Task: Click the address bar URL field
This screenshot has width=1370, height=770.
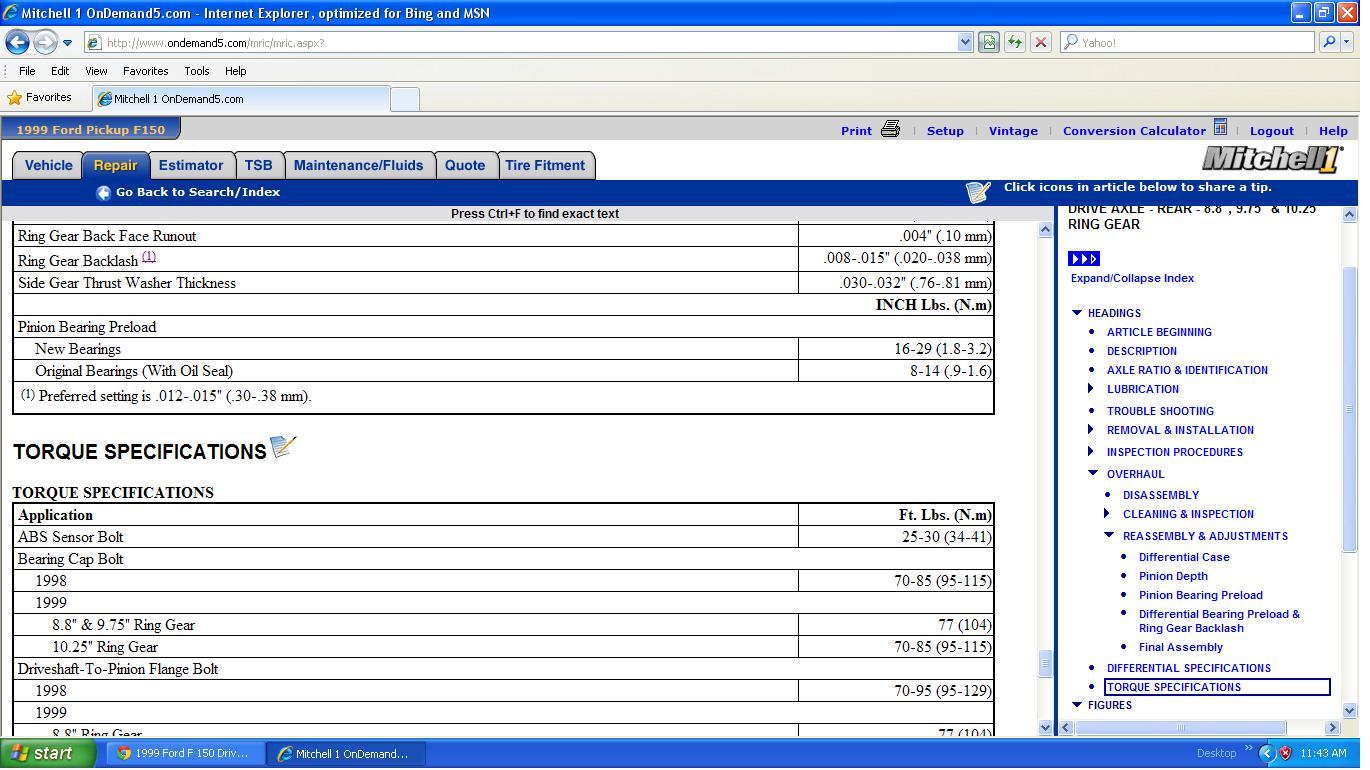Action: [x=520, y=43]
